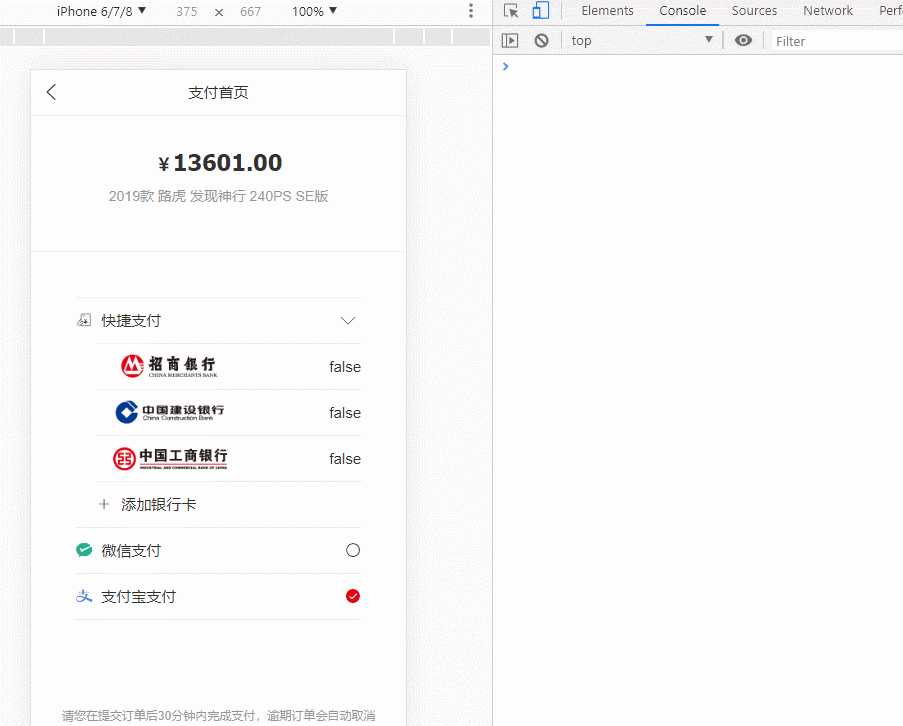The width and height of the screenshot is (903, 726).
Task: Switch to the Network tab
Action: [828, 10]
